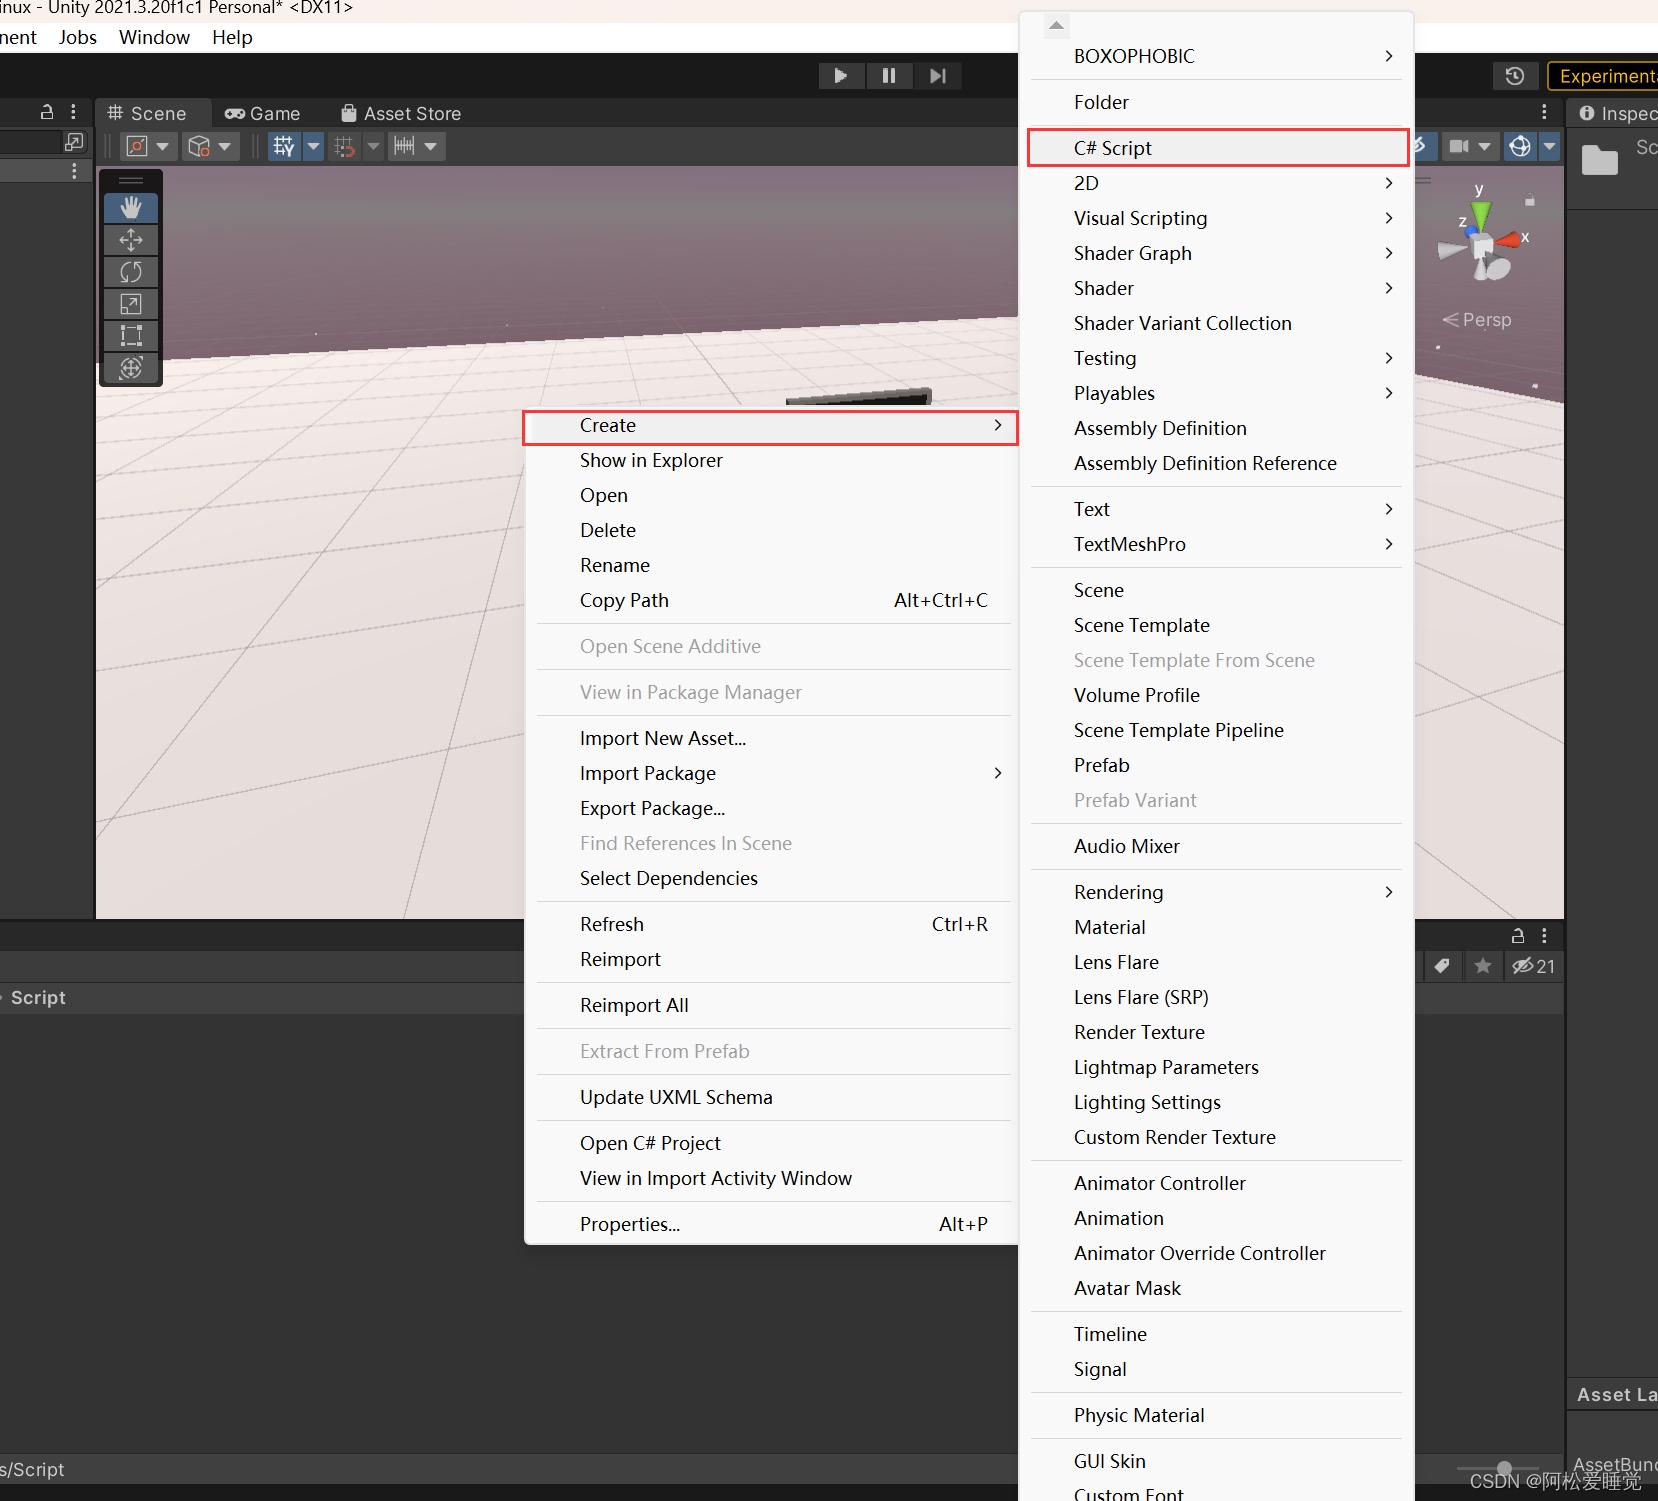Click the pivot/center tool handle icon

click(137, 147)
